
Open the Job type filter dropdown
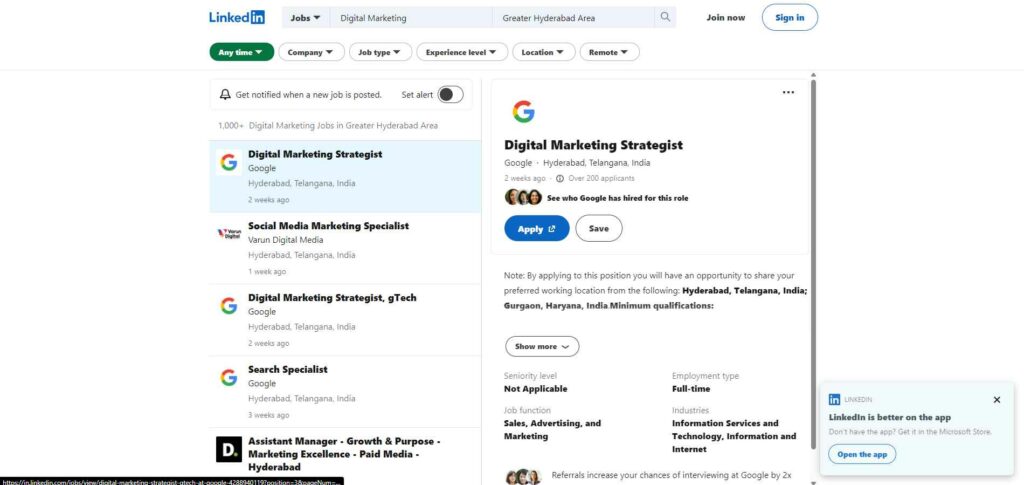coord(381,52)
